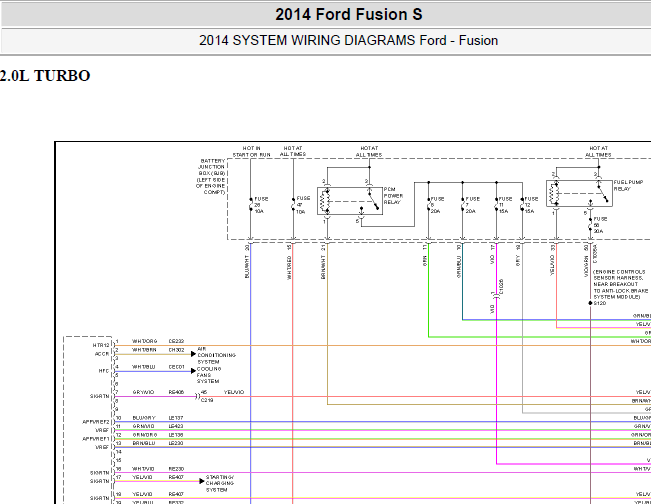
Task: Click the 'C1026' connector label
Action: click(501, 287)
